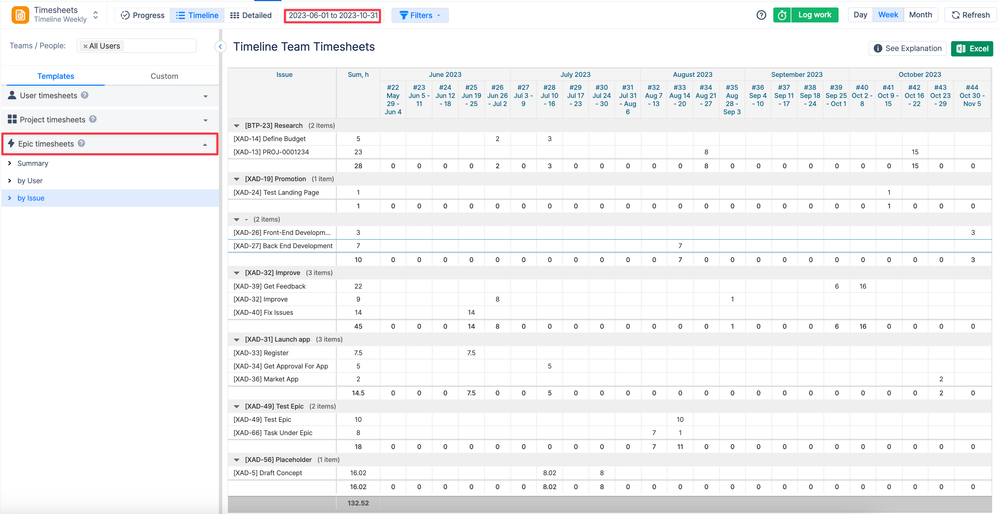Collapse the [XAD-49] Test Epic group

pyautogui.click(x=237, y=406)
